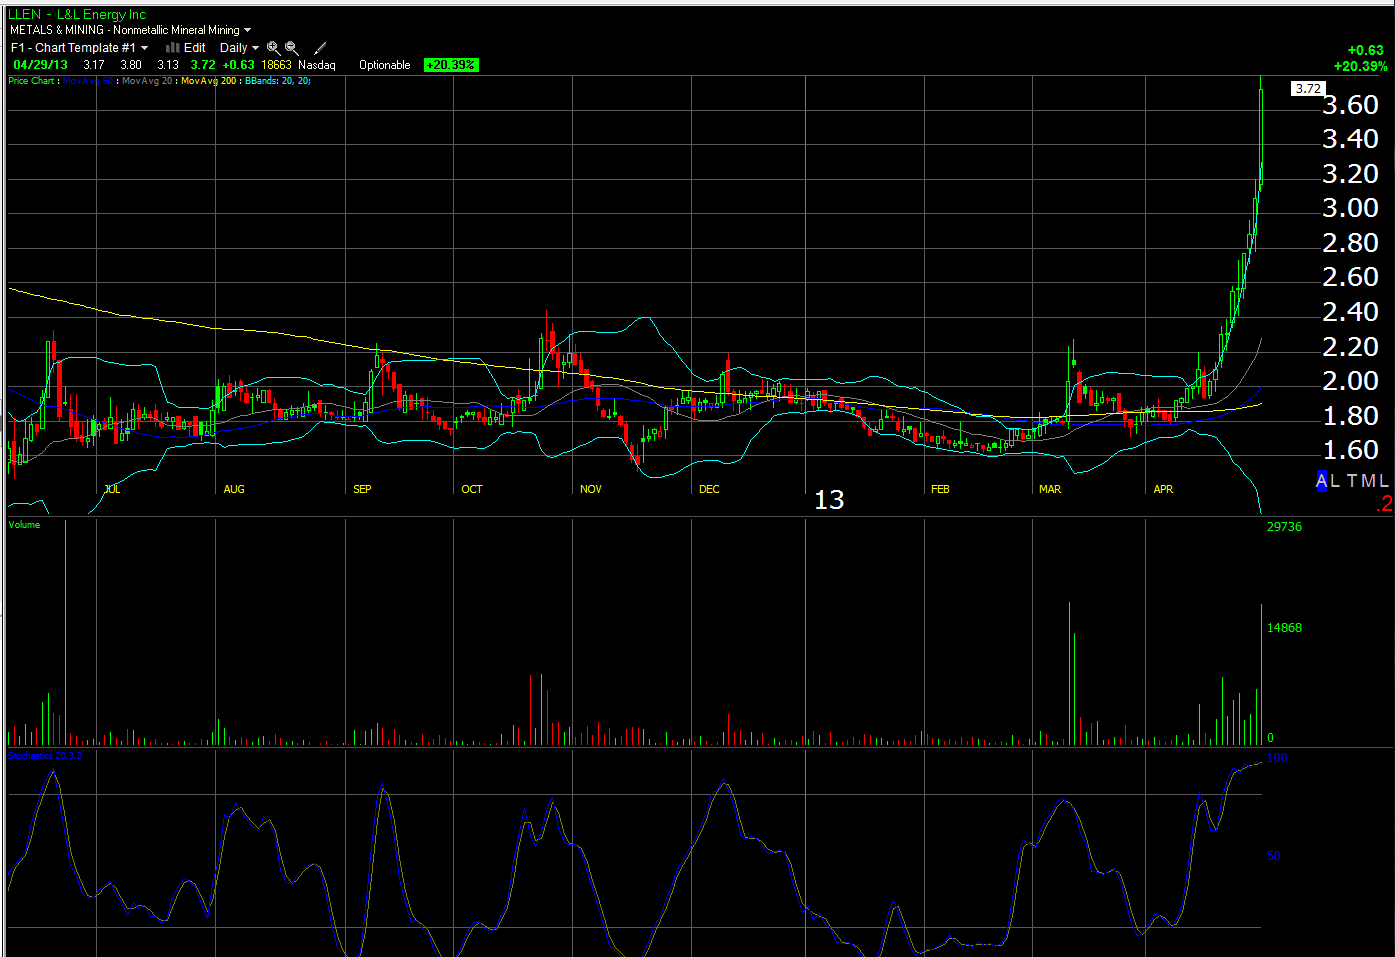Click the MovAvg 200 indicator label
This screenshot has width=1395, height=957.
coord(209,81)
